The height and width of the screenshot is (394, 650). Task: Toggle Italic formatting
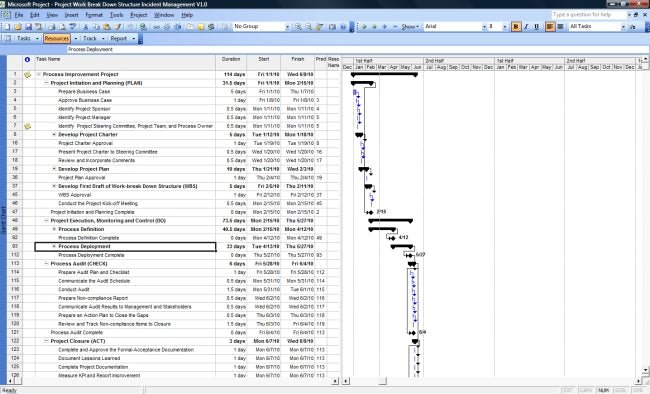click(526, 27)
